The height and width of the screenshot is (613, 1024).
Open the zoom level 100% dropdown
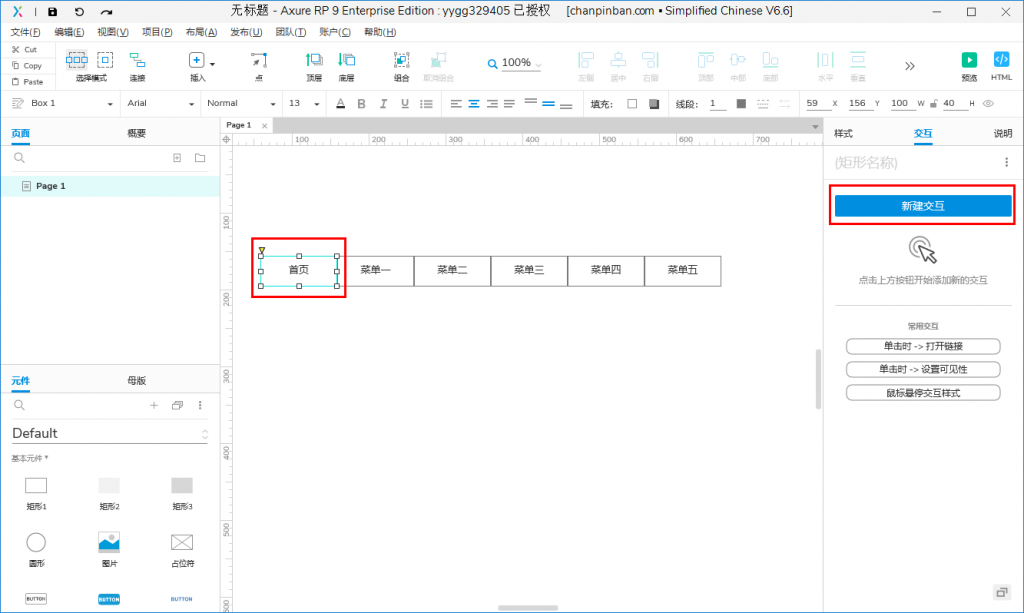(516, 63)
